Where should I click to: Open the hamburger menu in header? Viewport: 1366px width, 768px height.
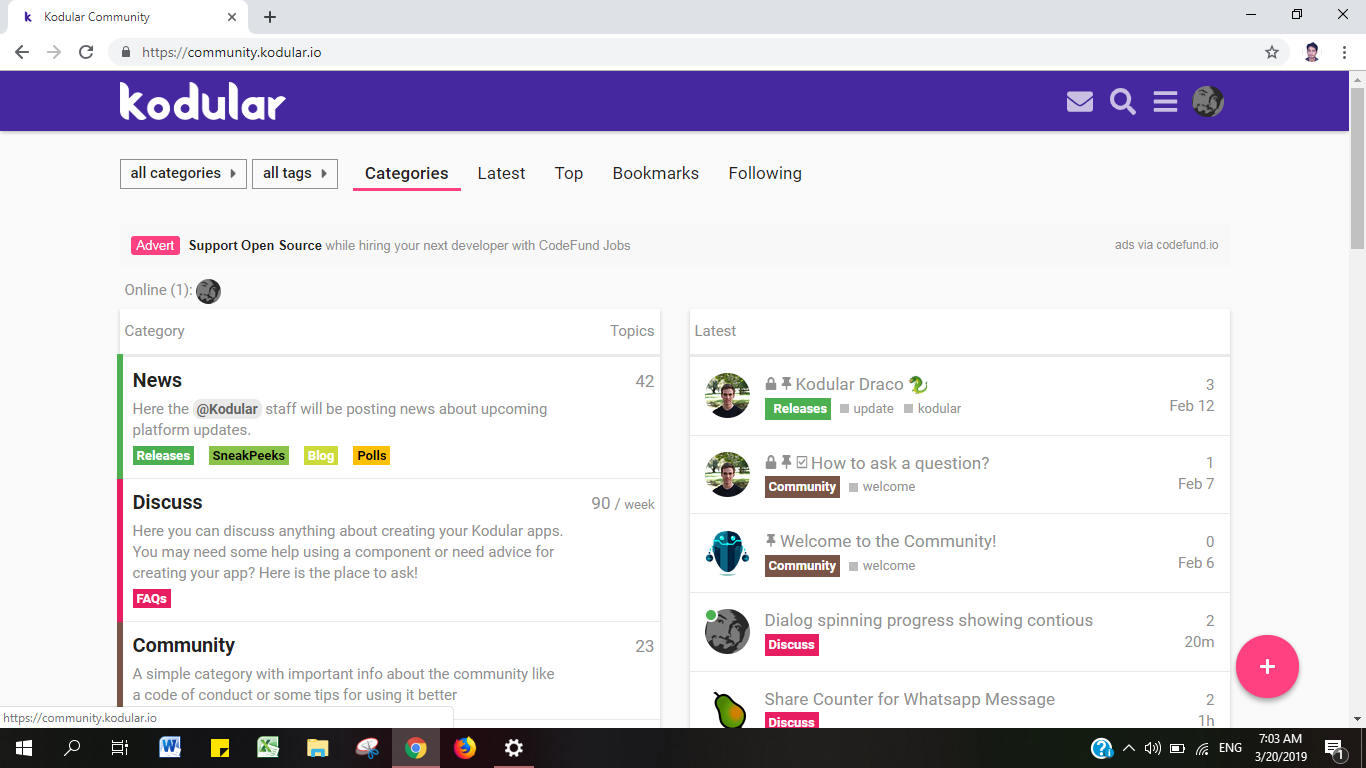tap(1165, 102)
